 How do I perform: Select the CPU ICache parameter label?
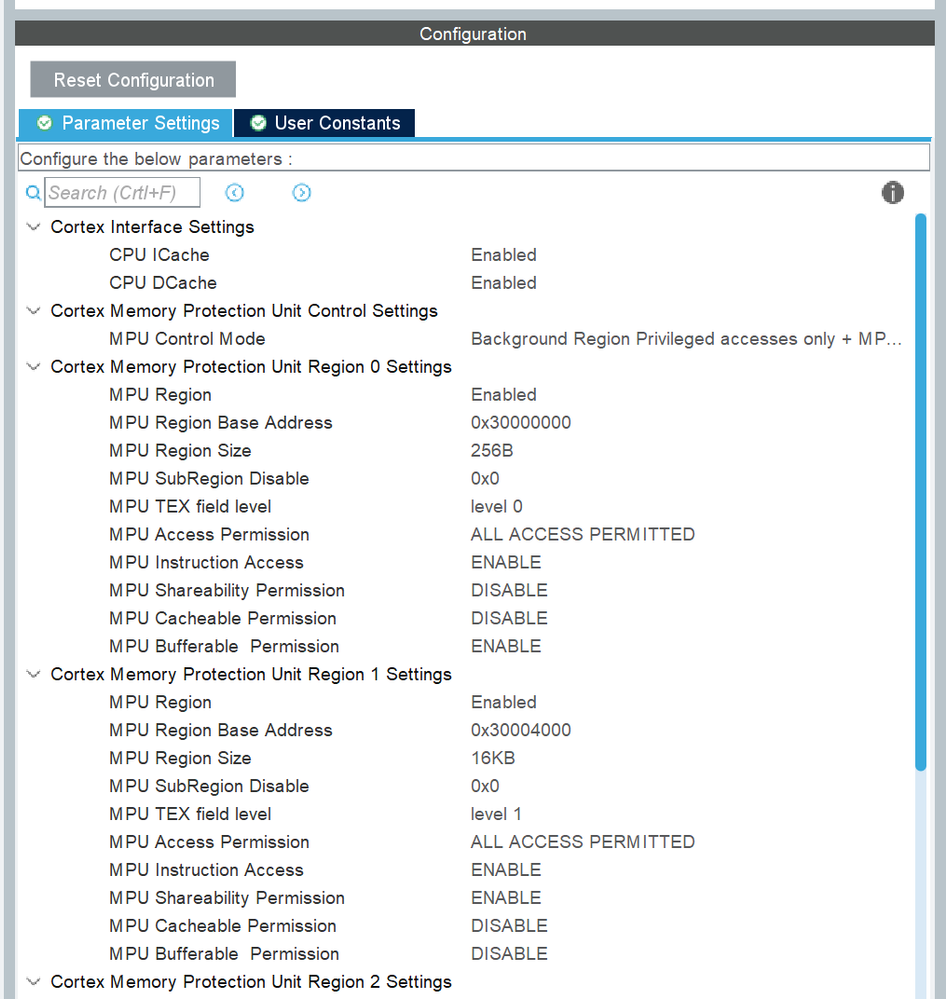(159, 255)
